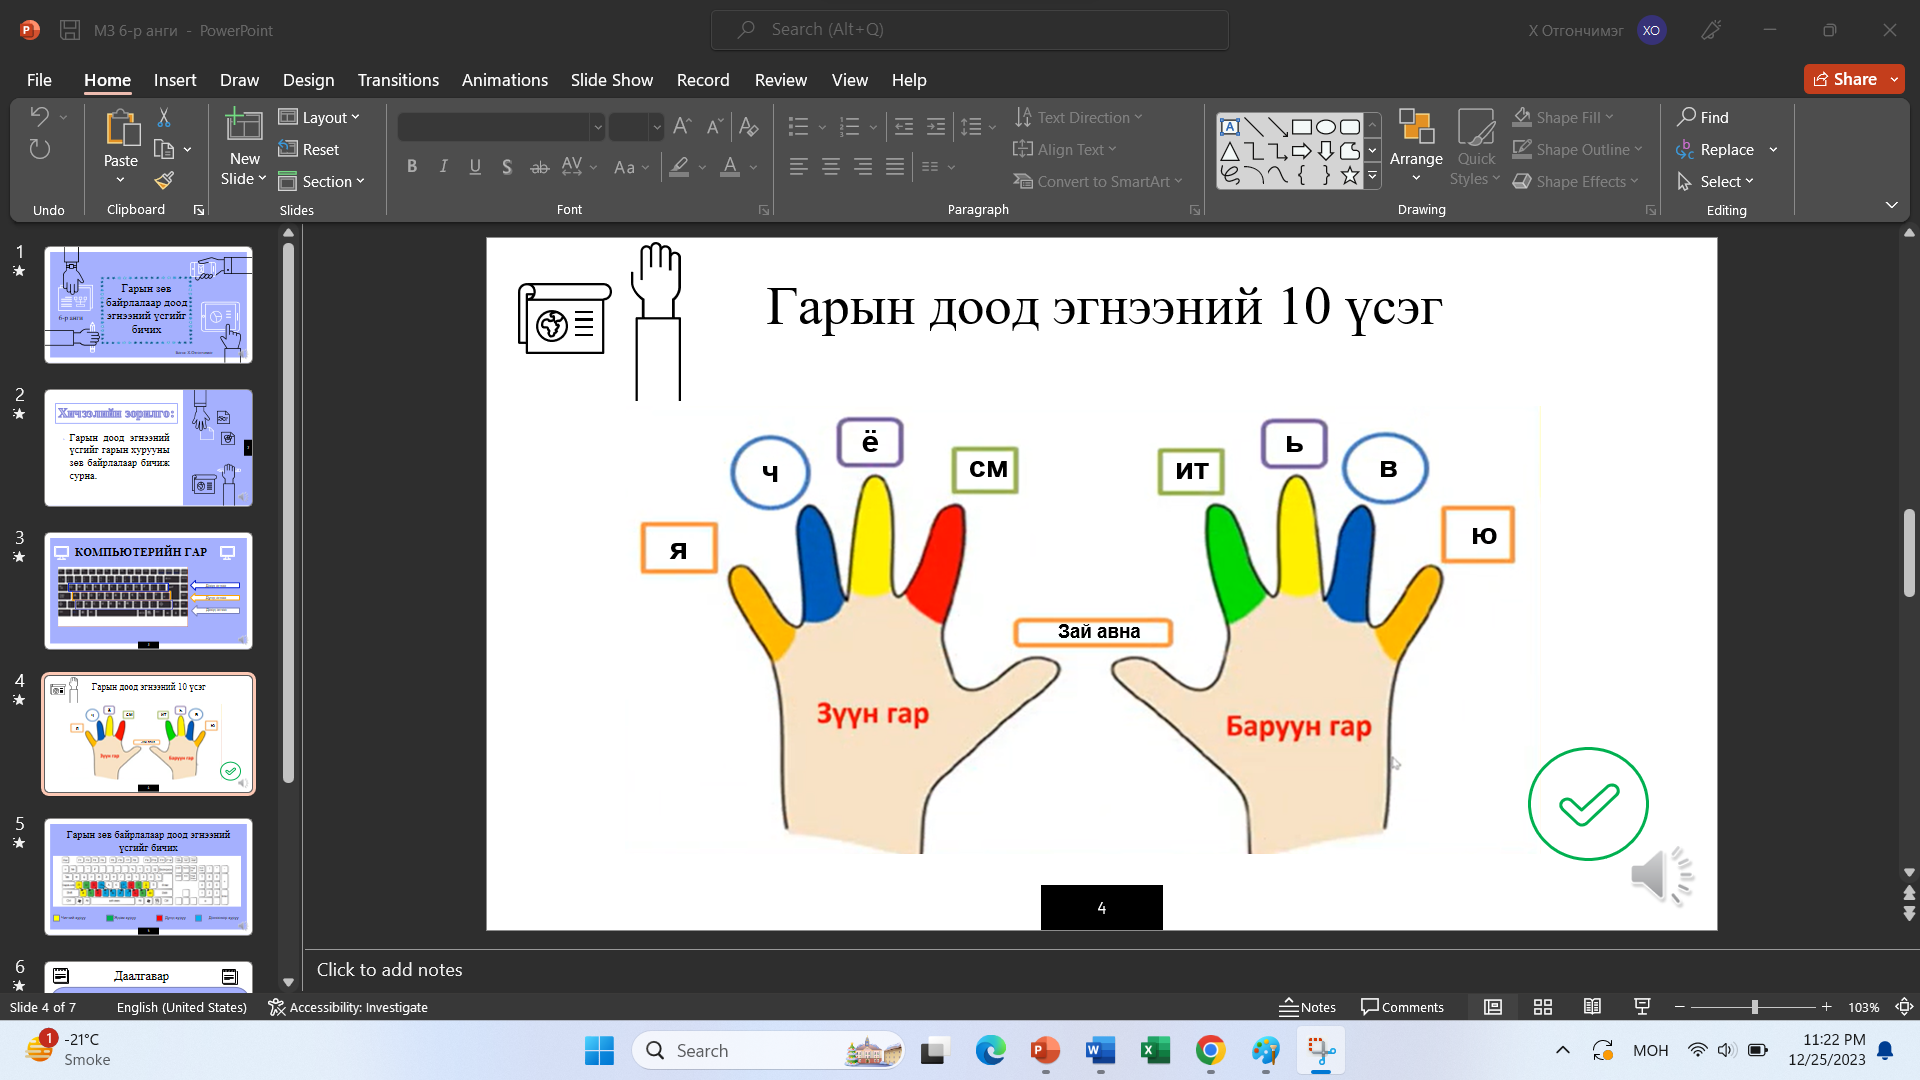
Task: Open the Animations tab
Action: 504,80
